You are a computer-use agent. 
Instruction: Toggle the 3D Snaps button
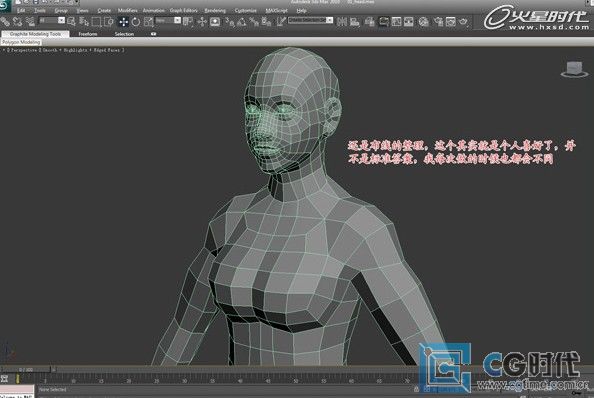230,22
